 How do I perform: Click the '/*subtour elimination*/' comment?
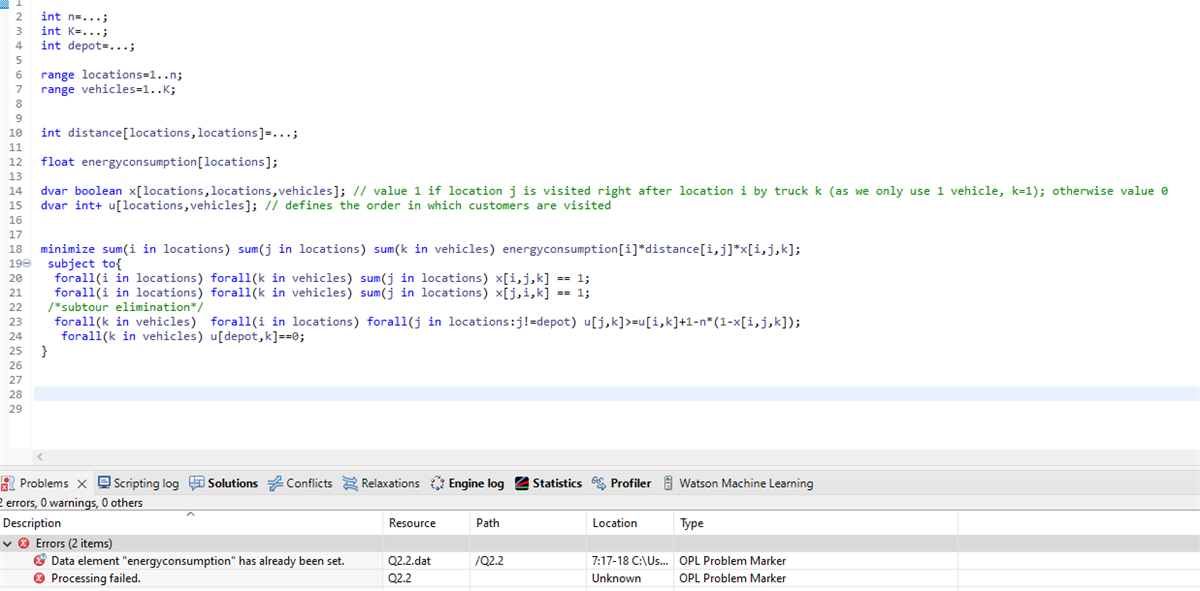(x=126, y=307)
